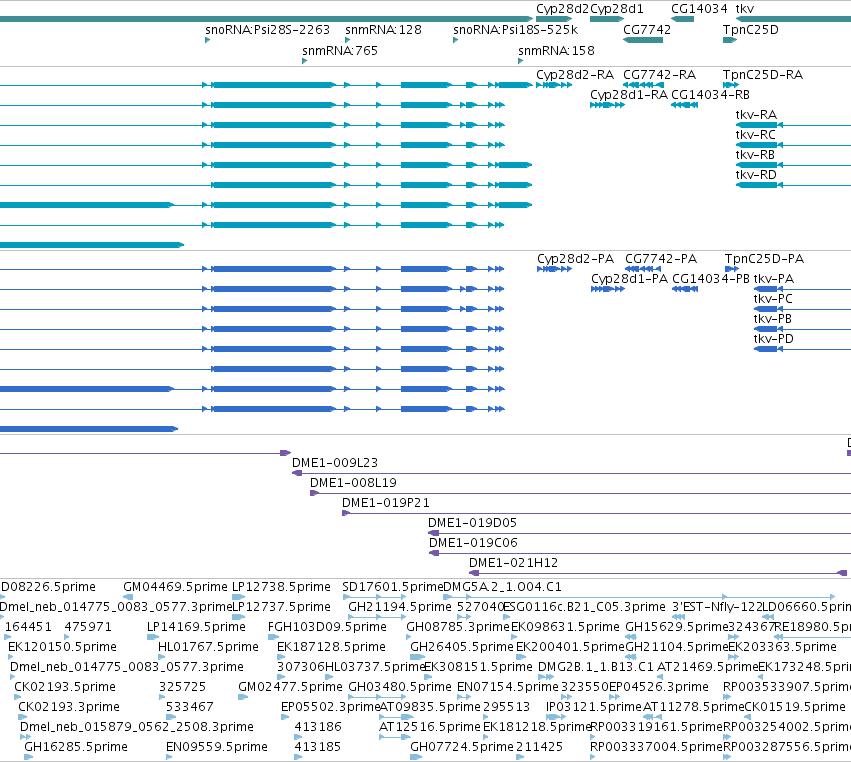Click EST GM04469.5prime
Viewport: 851px width, 762px height.
tap(175, 587)
